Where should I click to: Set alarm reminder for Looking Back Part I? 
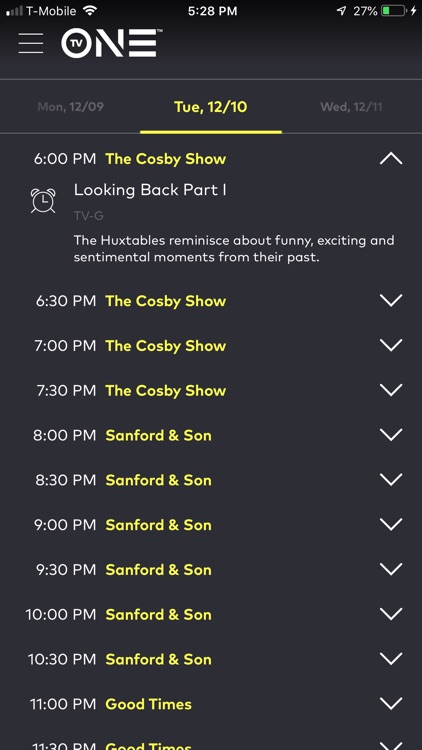[43, 200]
